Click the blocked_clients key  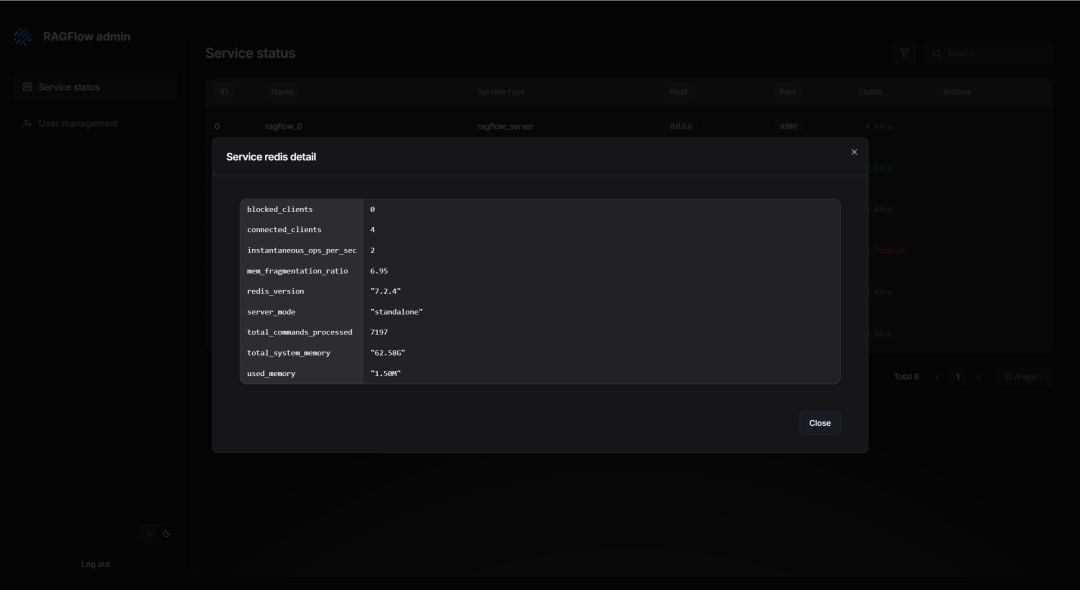[x=280, y=209]
